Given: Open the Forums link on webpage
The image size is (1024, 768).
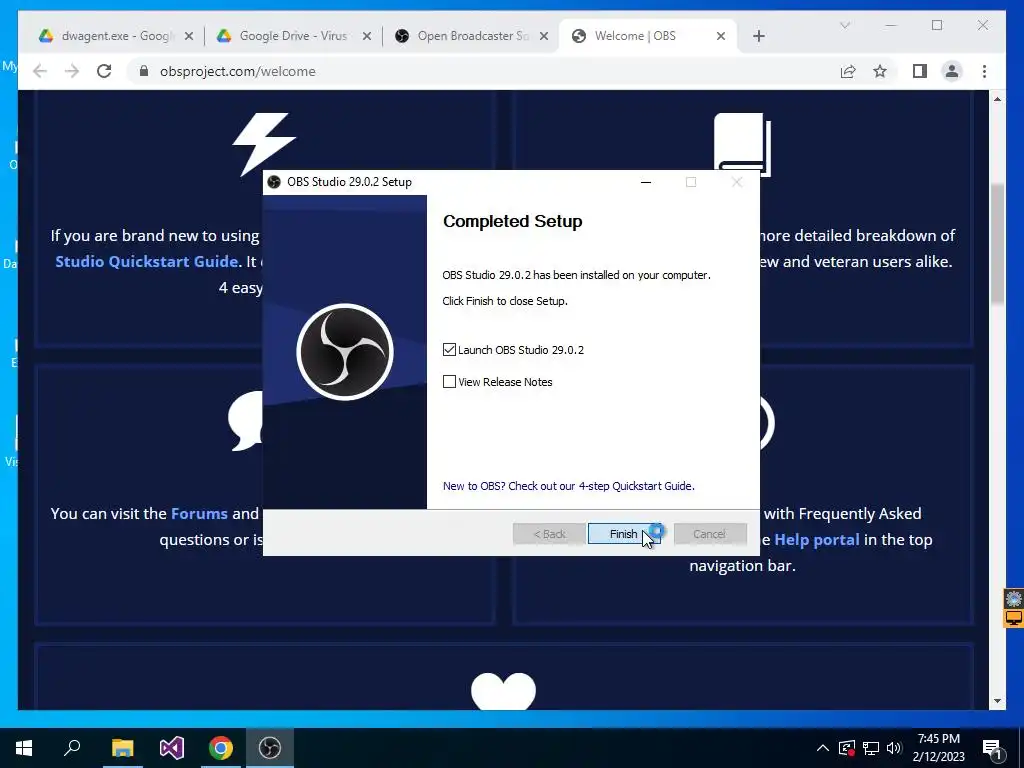Looking at the screenshot, I should point(199,513).
